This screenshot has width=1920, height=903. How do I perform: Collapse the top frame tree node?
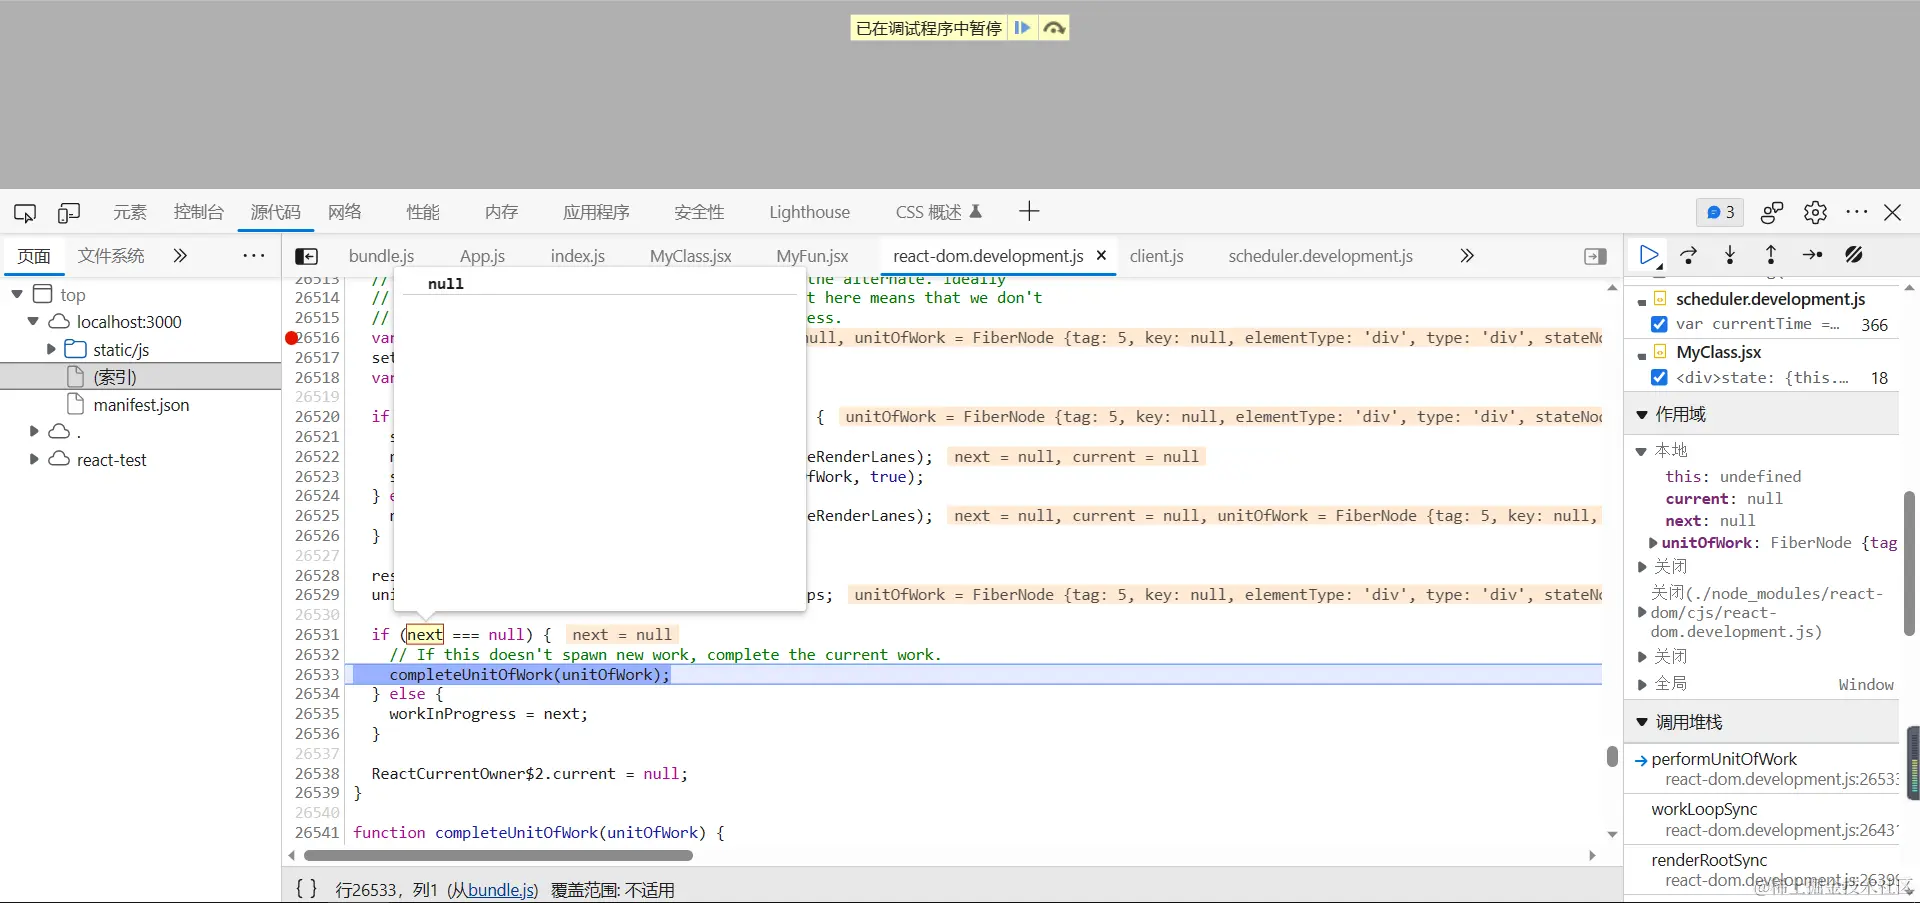(x=17, y=294)
